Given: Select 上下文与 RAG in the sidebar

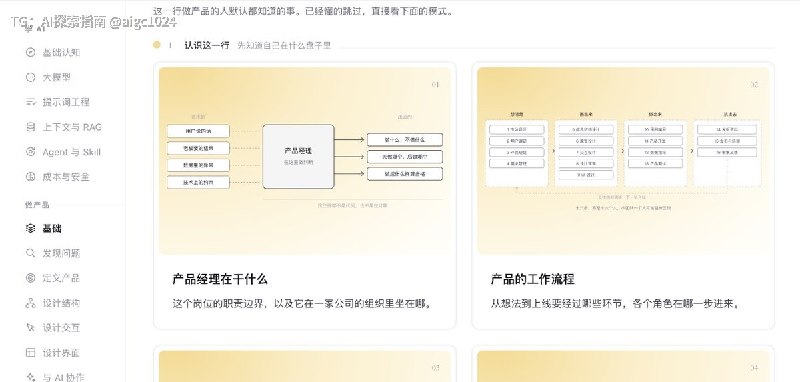Looking at the screenshot, I should (71, 127).
